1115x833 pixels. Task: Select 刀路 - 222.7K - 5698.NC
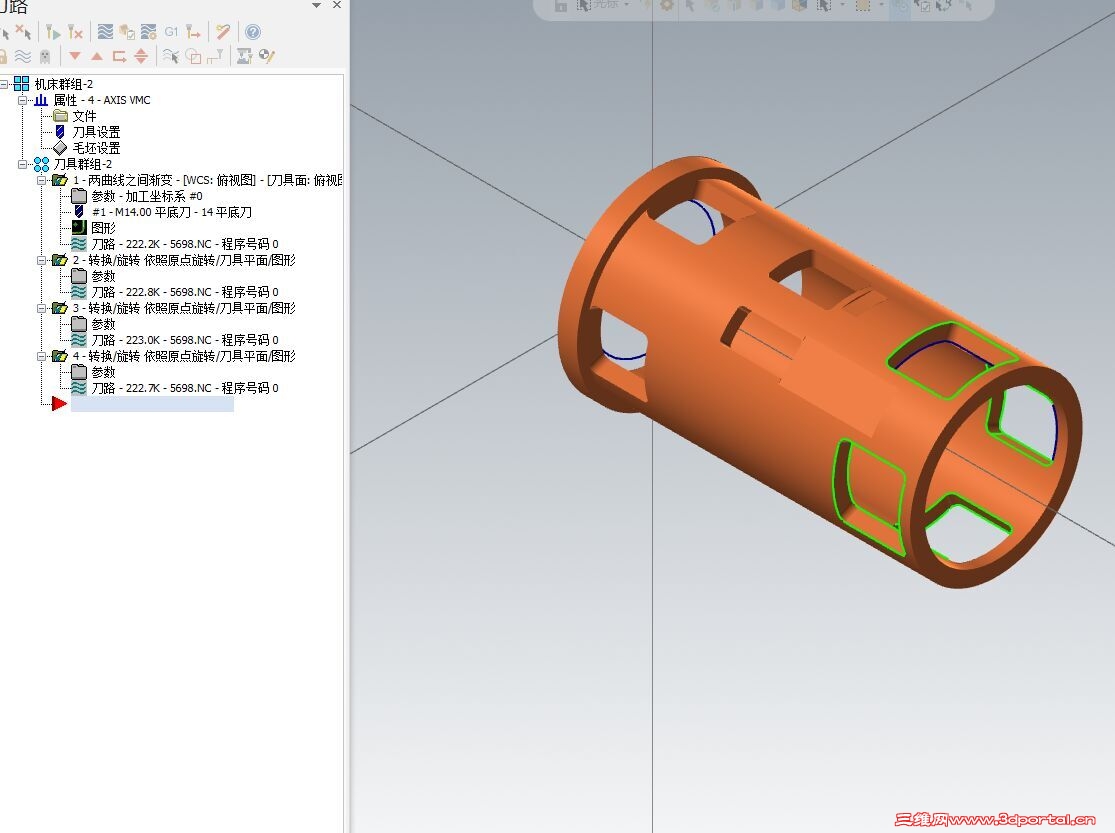185,388
